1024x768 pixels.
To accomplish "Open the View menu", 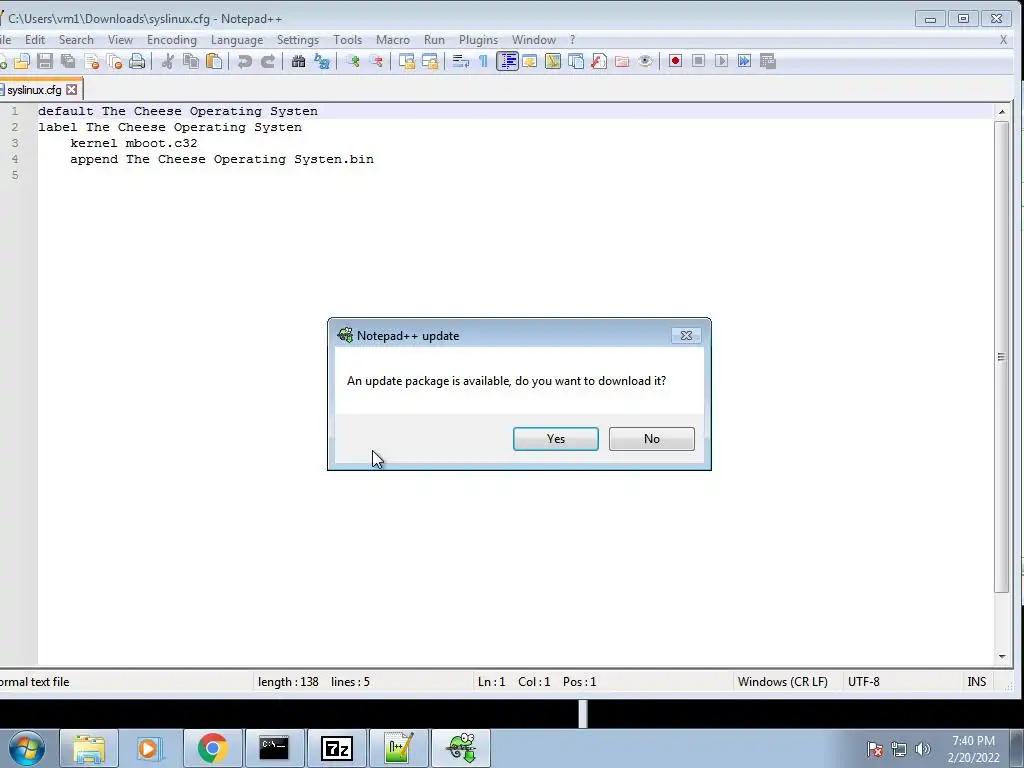I will point(120,40).
